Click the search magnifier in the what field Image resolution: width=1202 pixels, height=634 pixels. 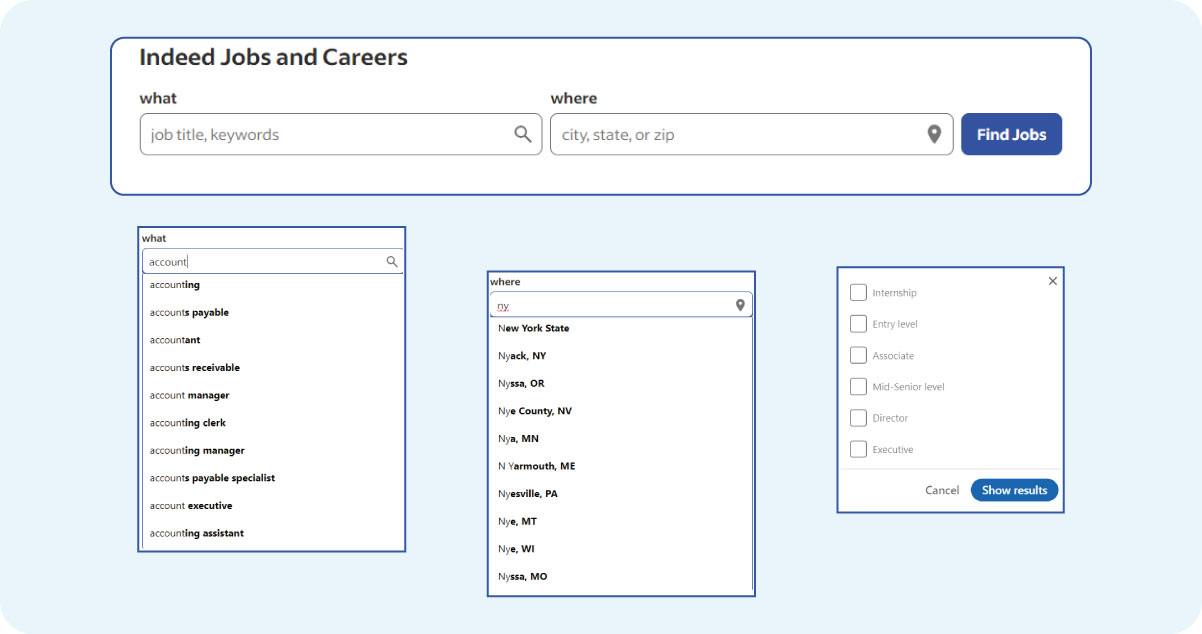522,133
